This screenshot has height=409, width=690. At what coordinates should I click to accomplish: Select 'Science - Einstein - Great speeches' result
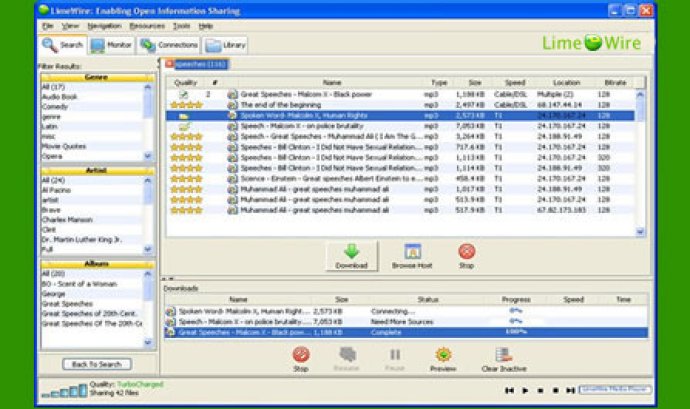[x=400, y=179]
